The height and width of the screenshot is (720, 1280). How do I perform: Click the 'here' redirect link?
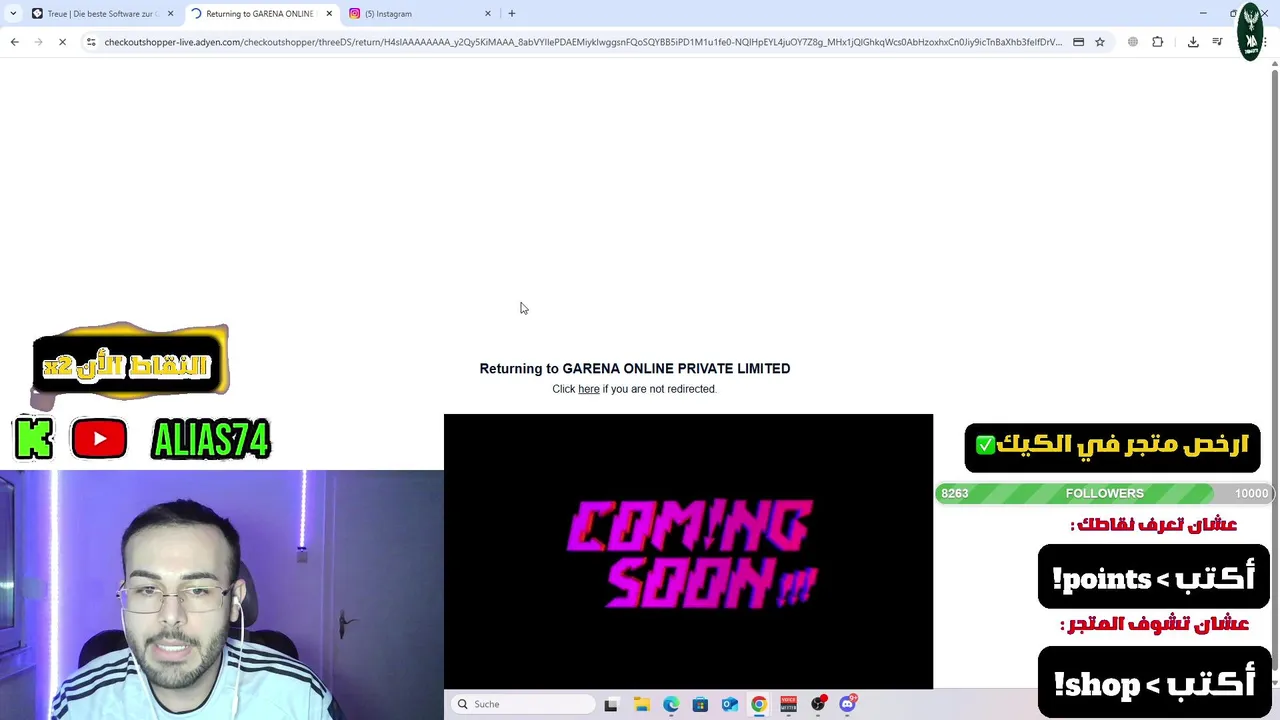589,389
